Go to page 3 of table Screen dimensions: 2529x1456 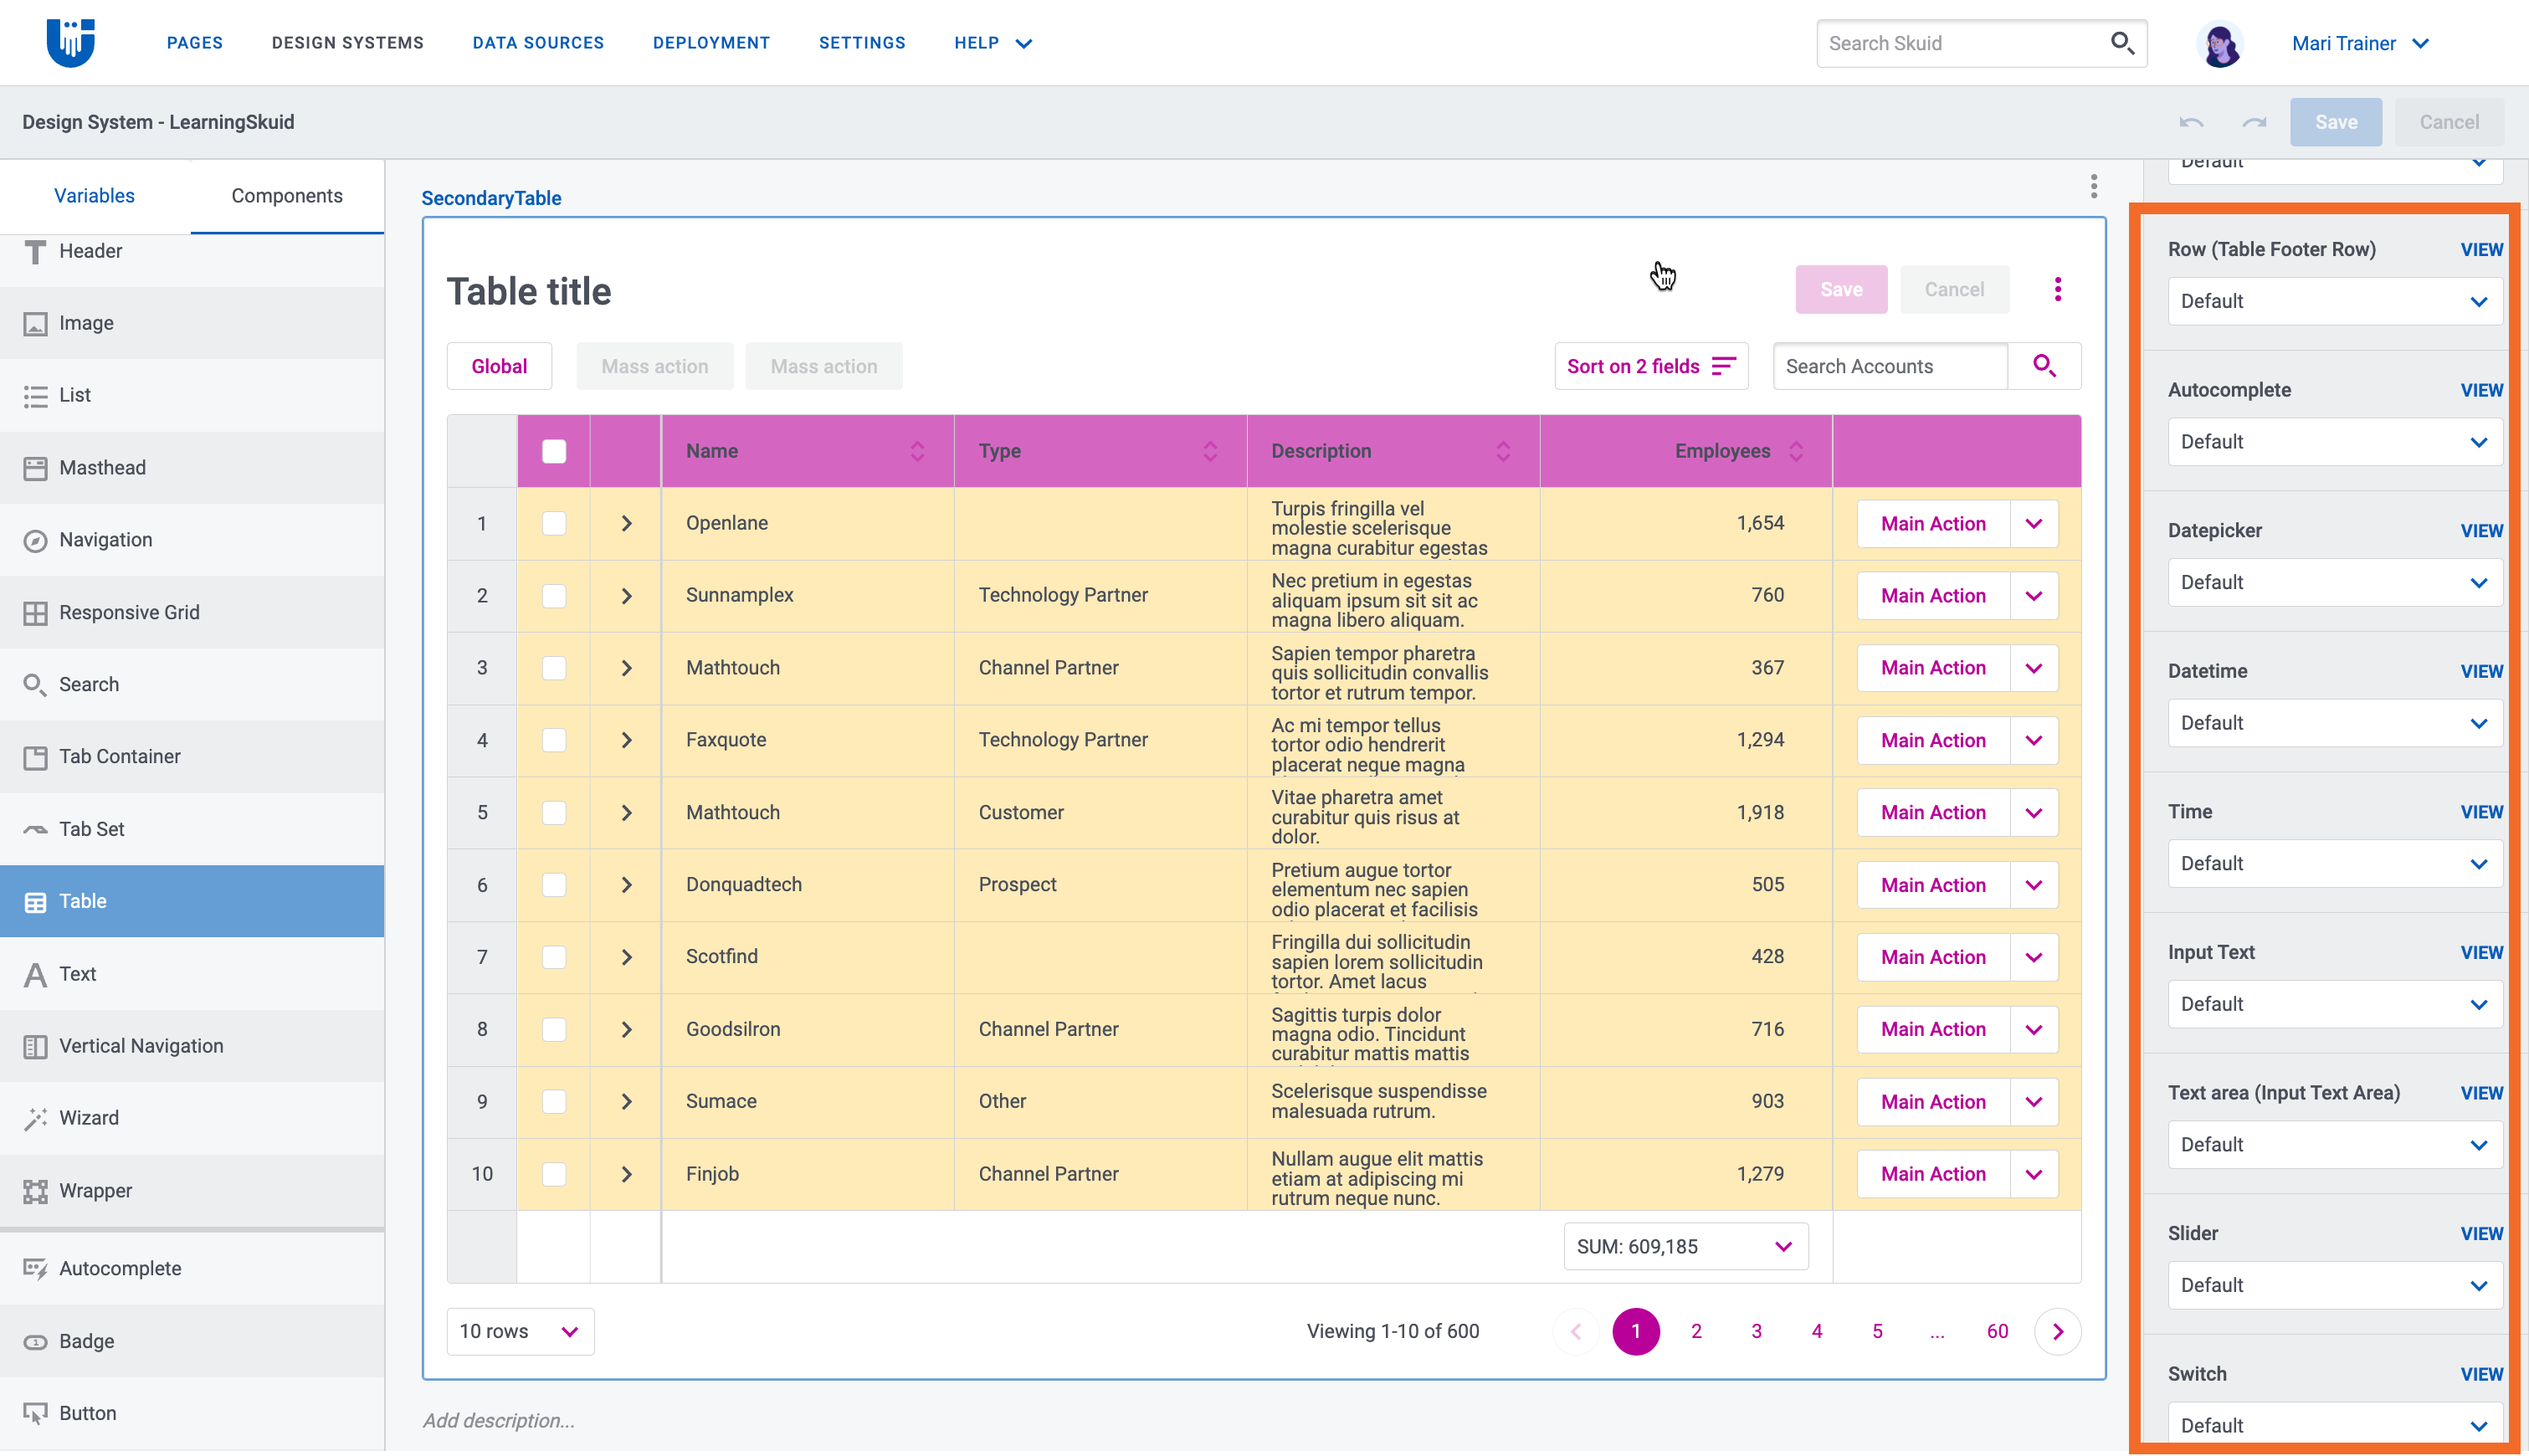[1756, 1331]
